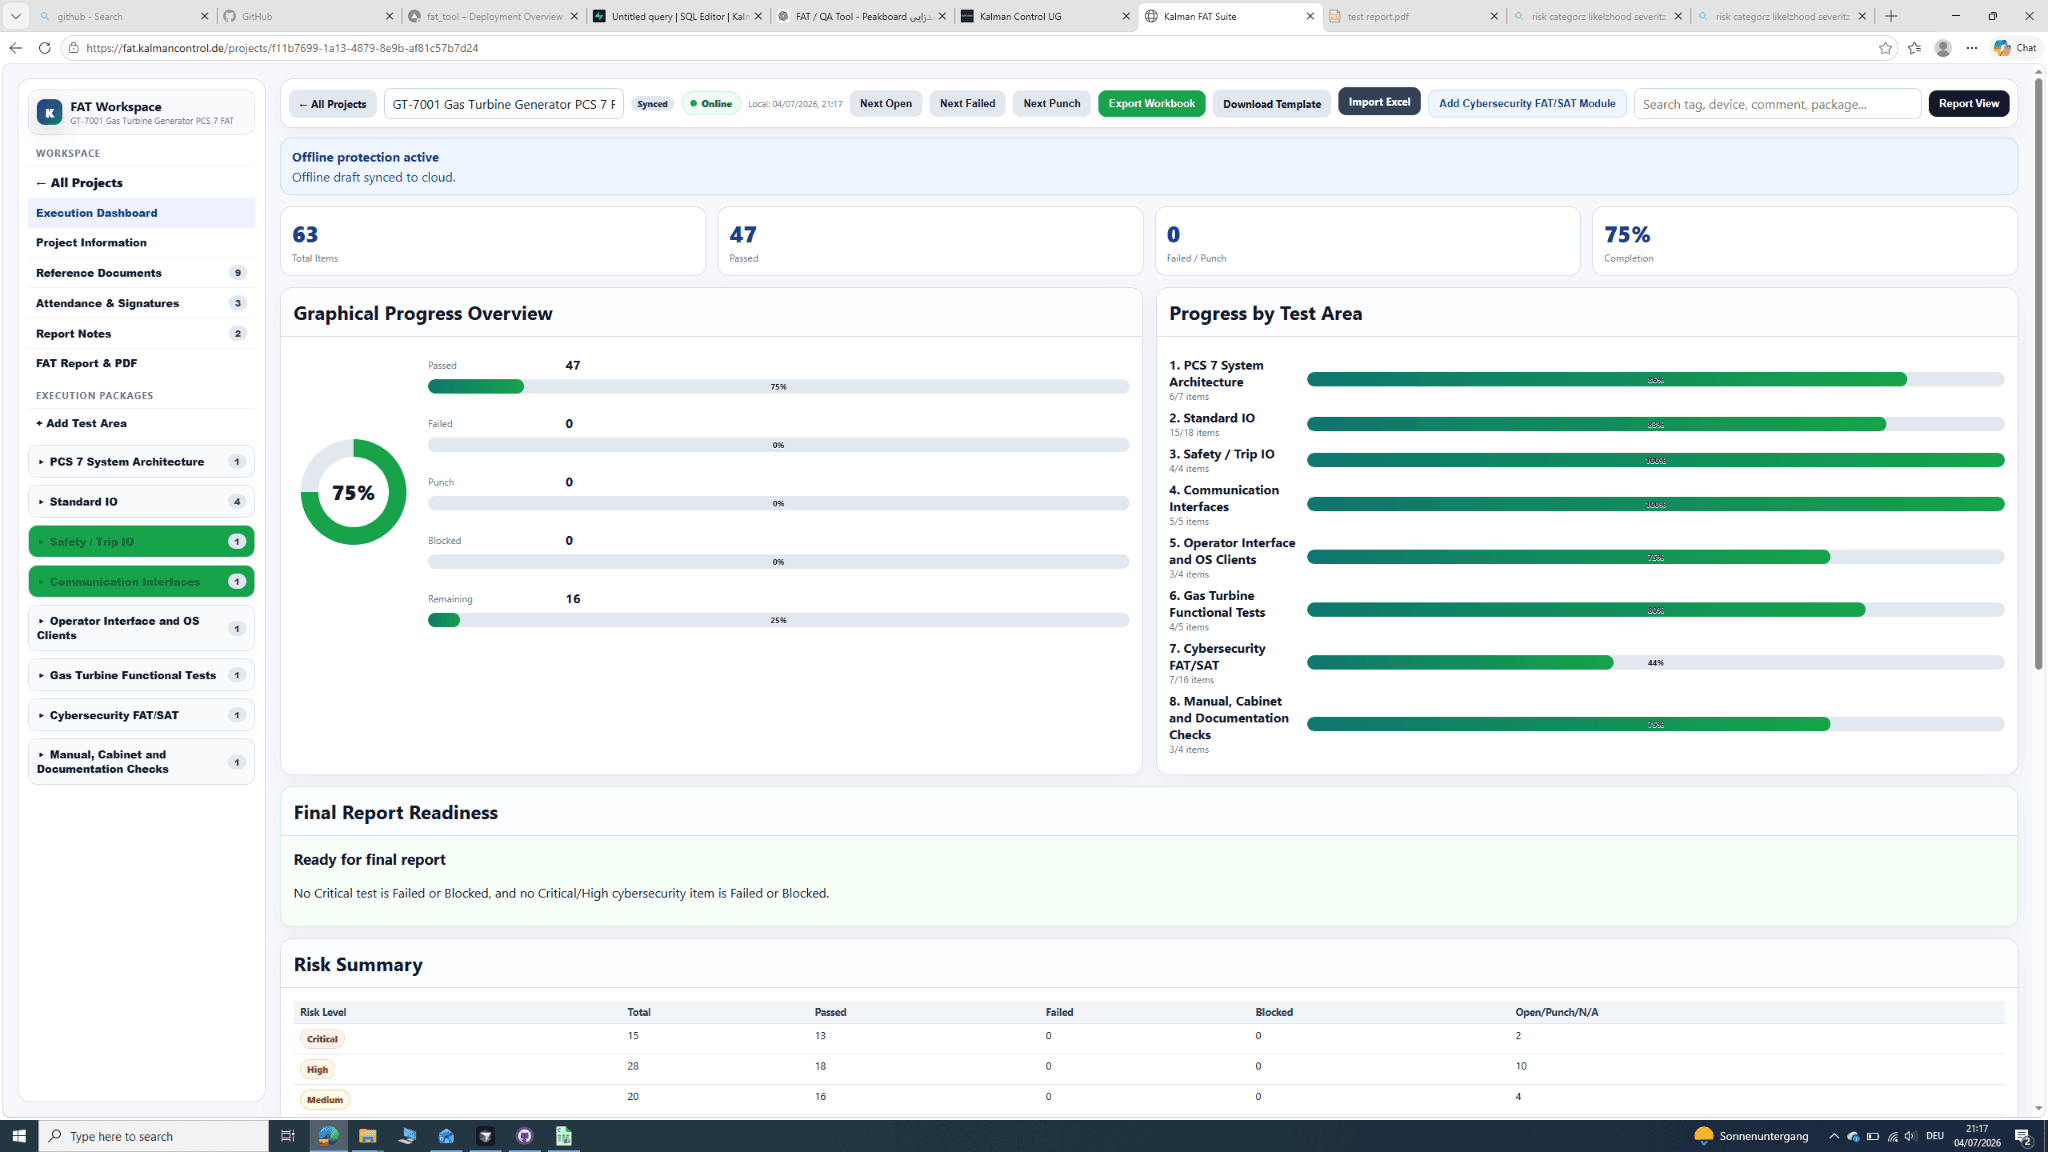Click the Synced status badge
This screenshot has width=2048, height=1152.
point(652,104)
